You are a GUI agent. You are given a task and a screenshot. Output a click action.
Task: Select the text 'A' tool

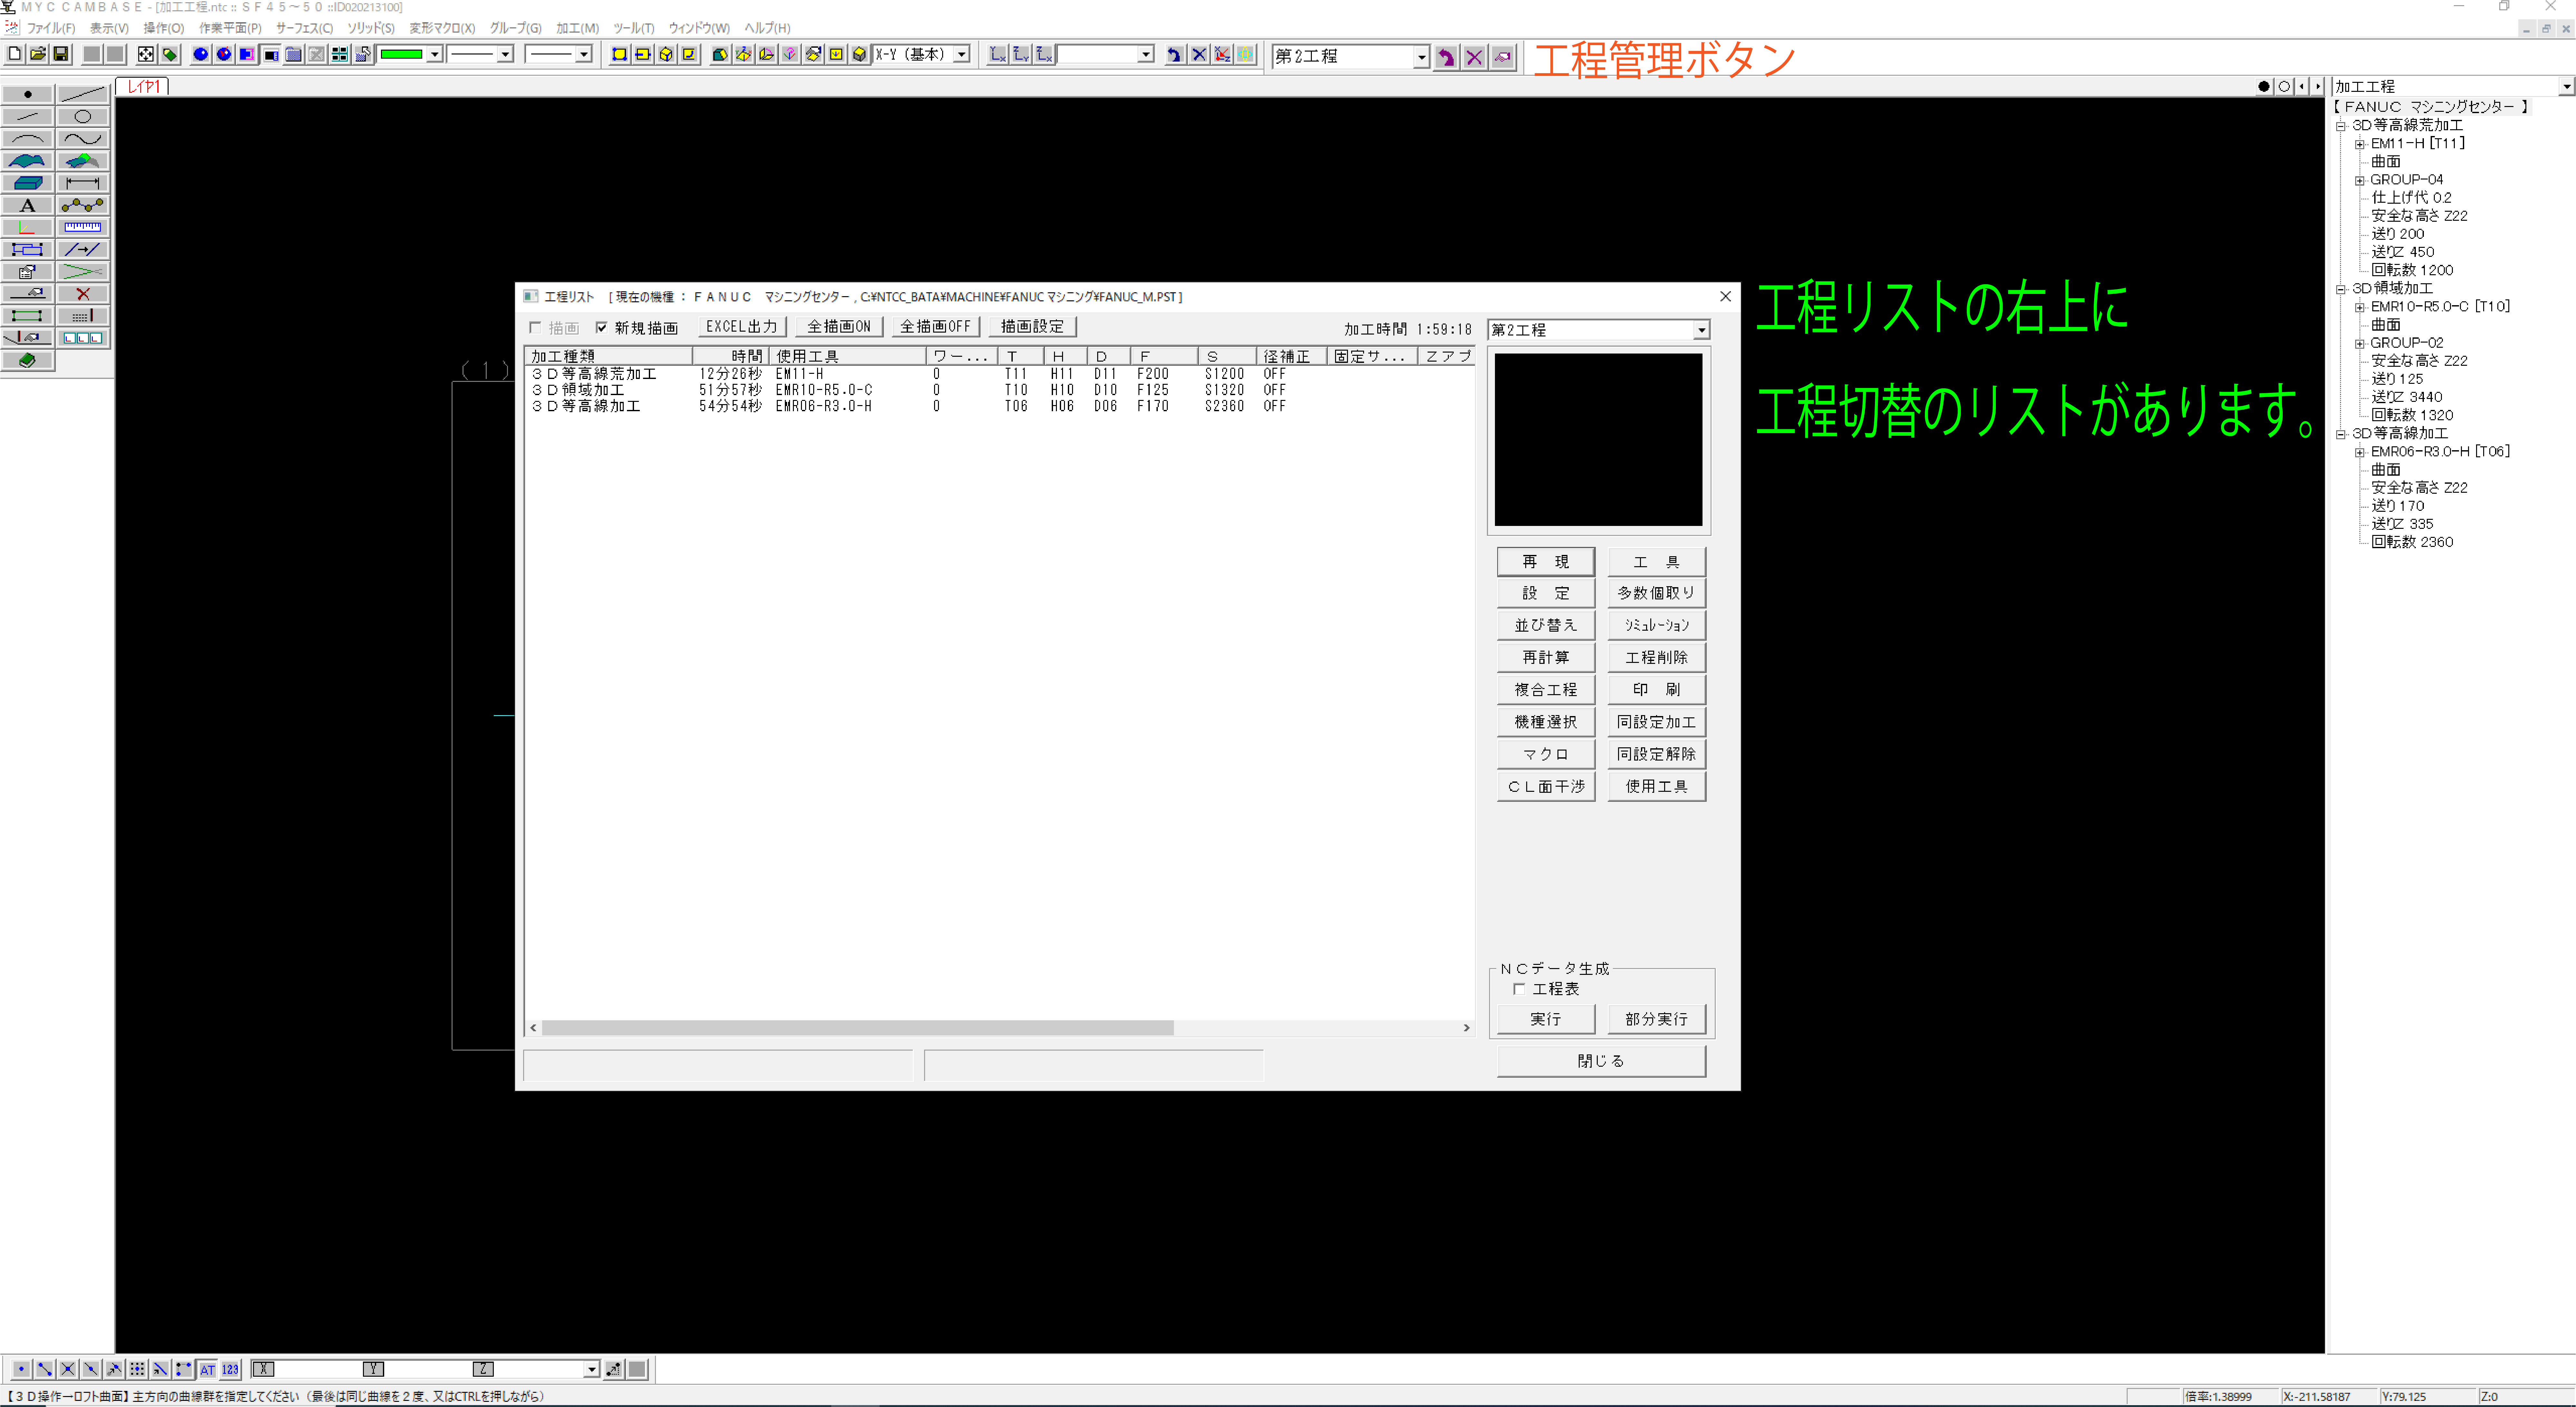pos(28,205)
